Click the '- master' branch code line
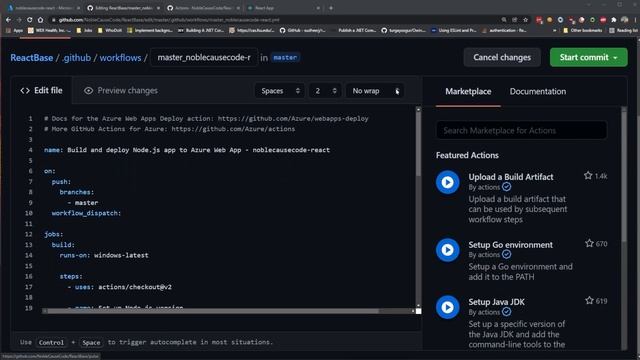This screenshot has width=640, height=360. click(x=83, y=202)
